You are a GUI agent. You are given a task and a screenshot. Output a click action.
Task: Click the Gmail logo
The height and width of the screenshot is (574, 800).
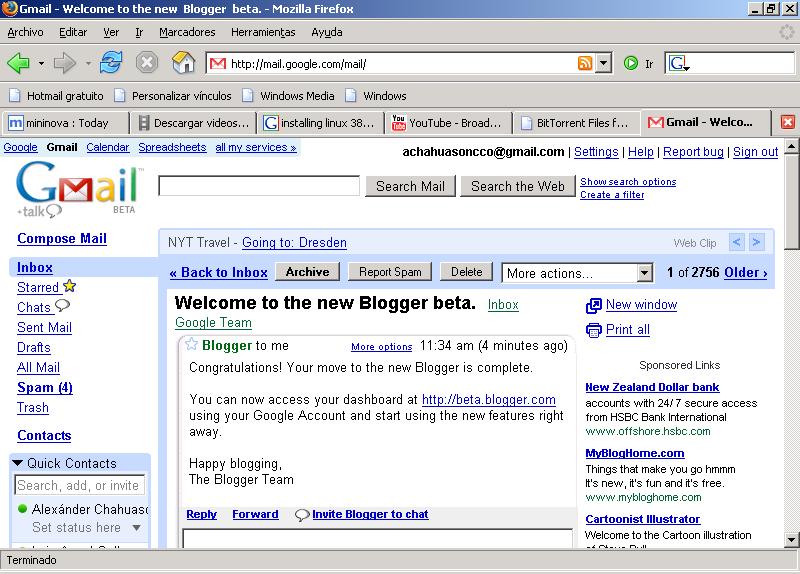(x=78, y=189)
